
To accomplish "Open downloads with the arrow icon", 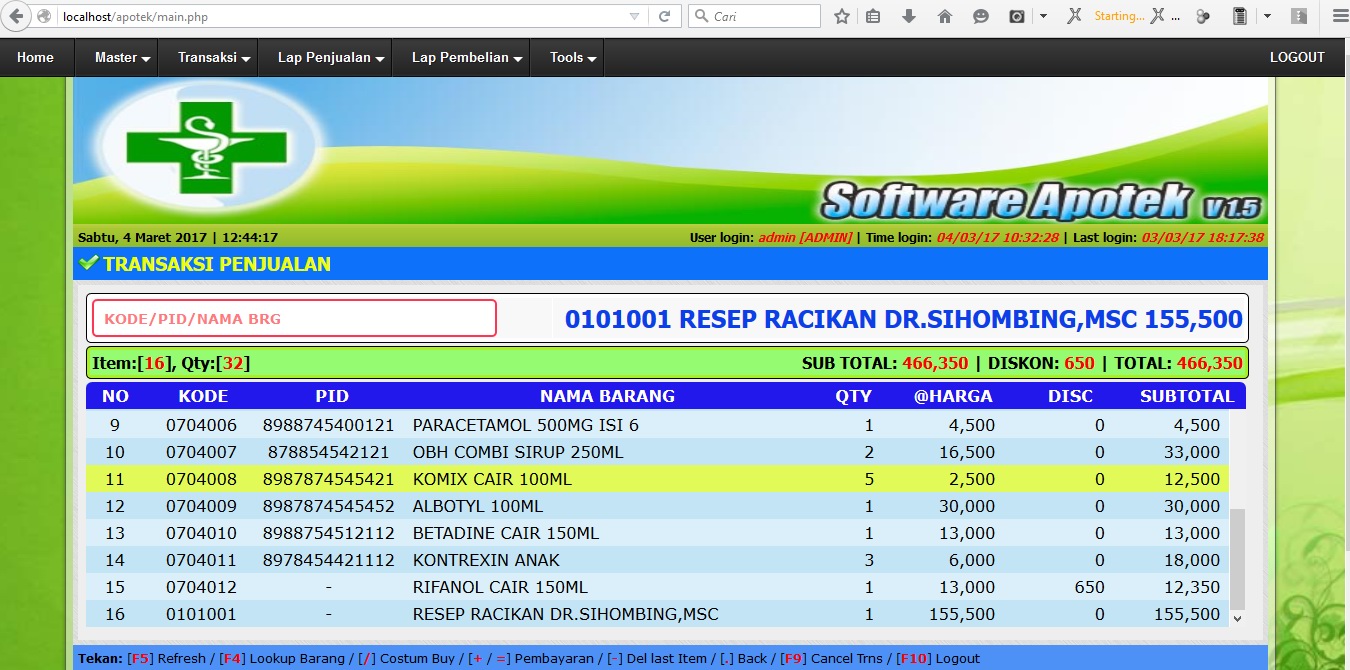I will click(907, 16).
